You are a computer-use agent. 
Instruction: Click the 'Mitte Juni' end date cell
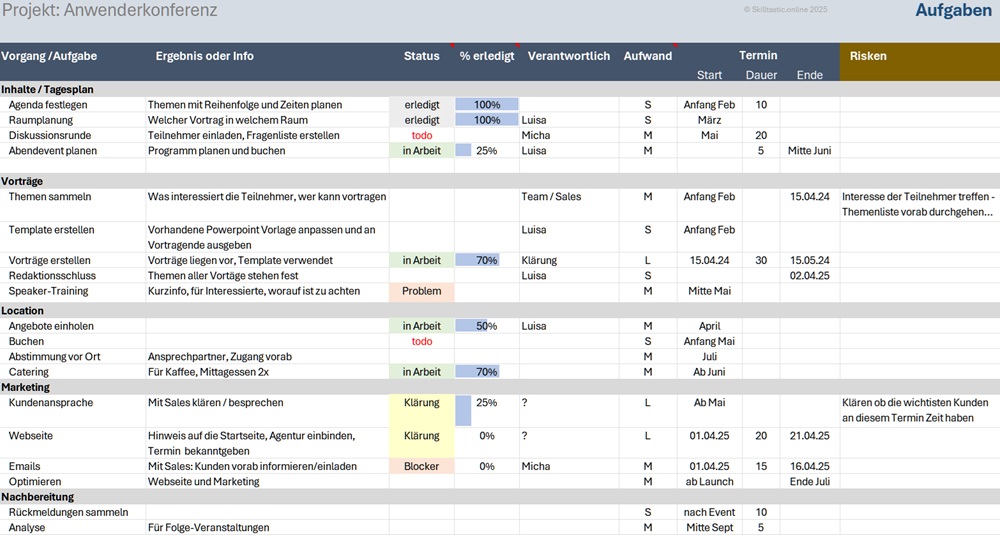(x=809, y=150)
